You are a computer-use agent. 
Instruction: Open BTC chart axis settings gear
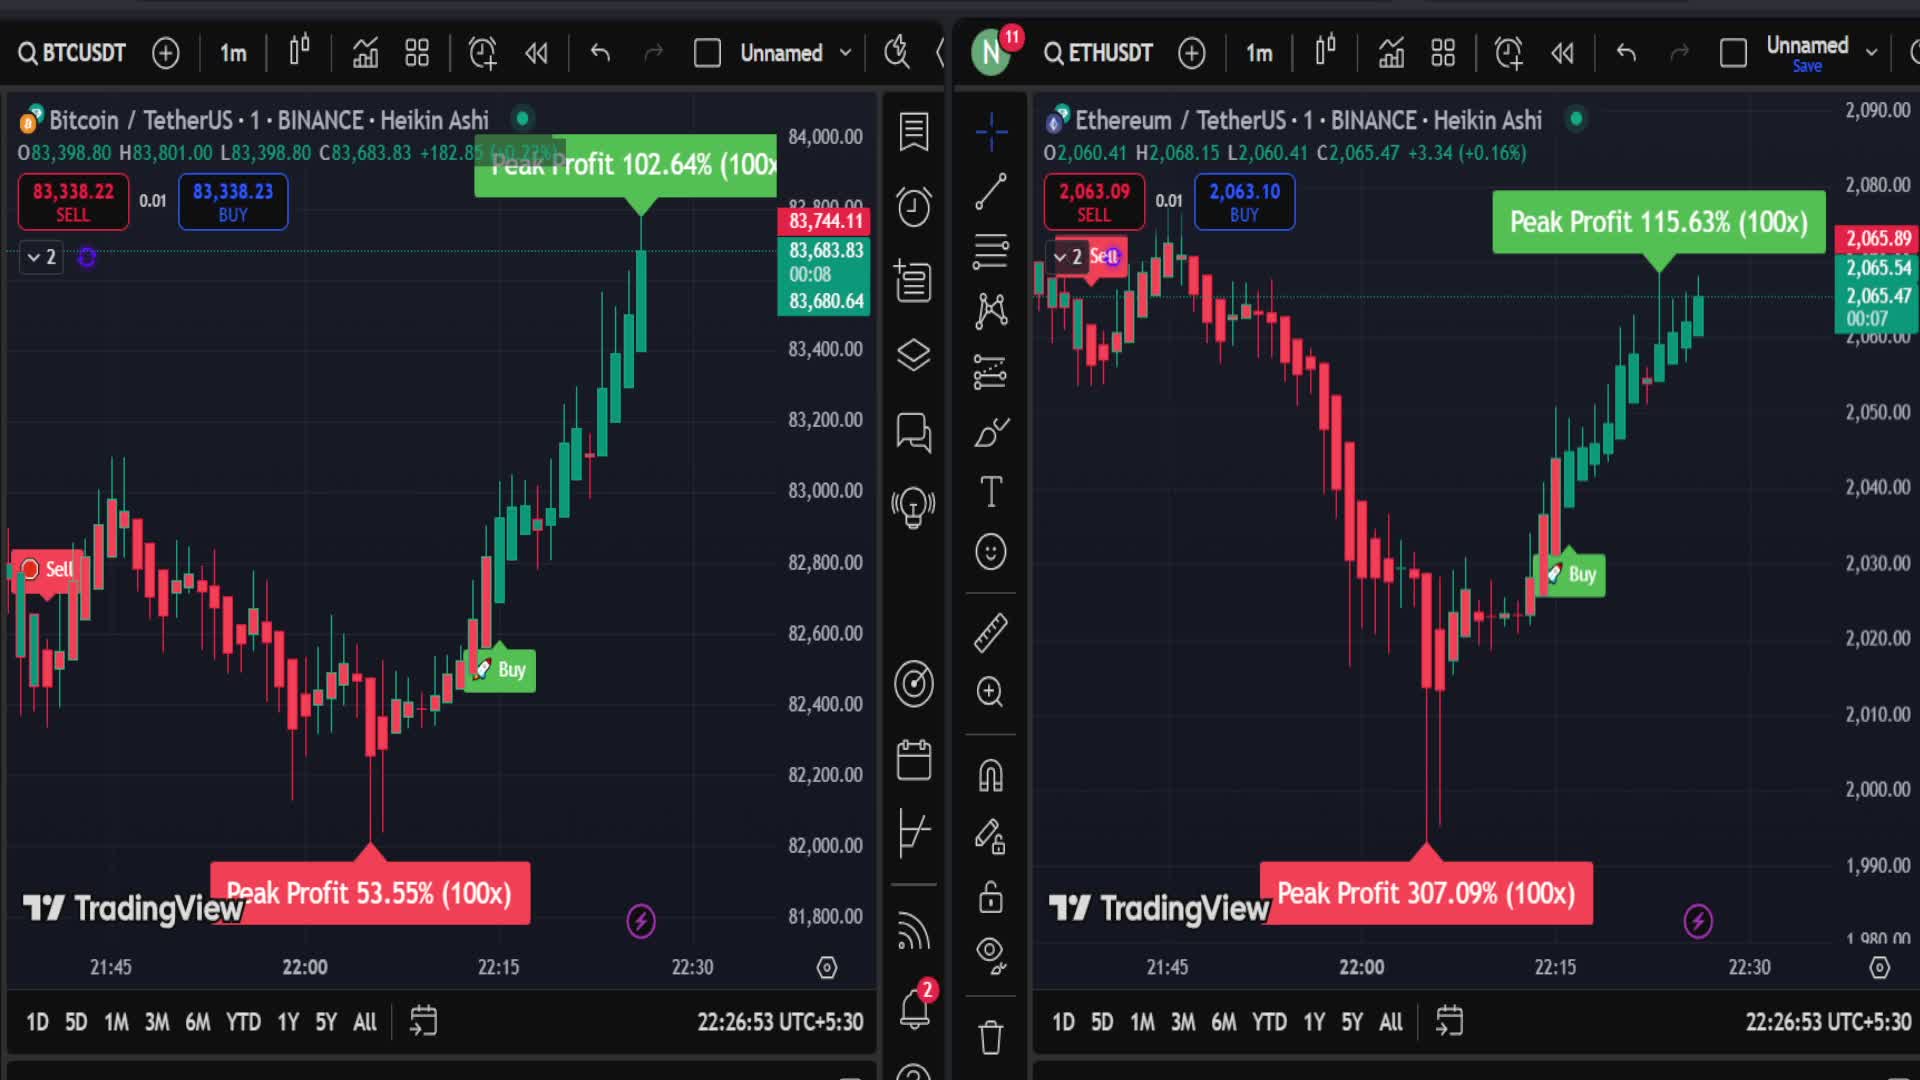(x=827, y=967)
